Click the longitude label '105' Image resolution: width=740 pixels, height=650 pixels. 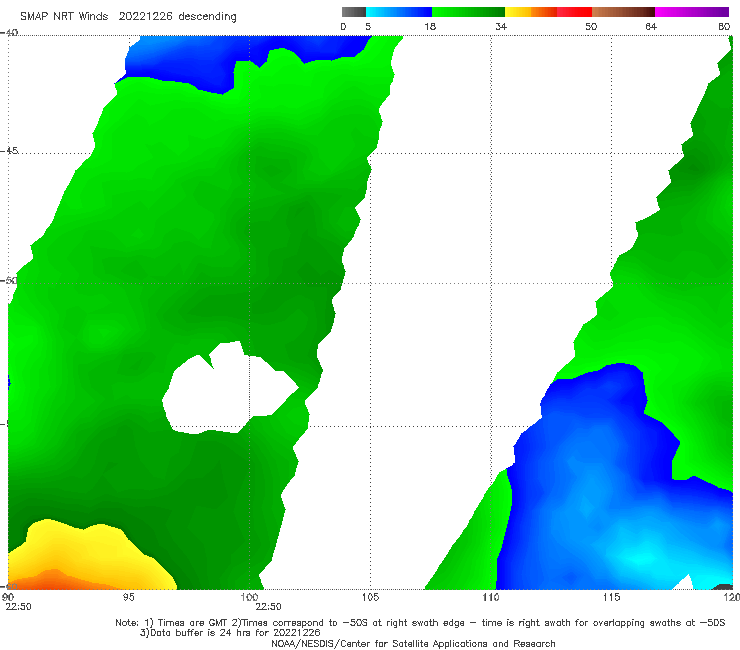point(370,597)
